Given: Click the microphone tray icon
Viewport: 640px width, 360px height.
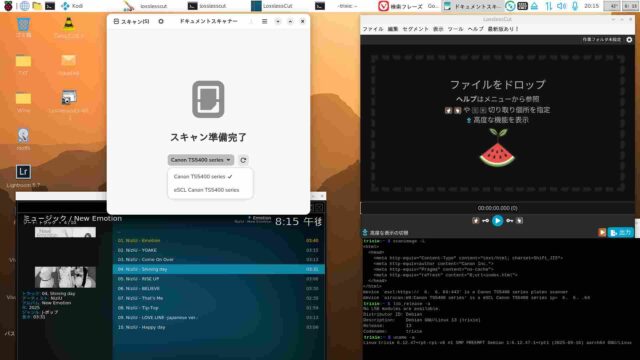Looking at the screenshot, I should [575, 6].
